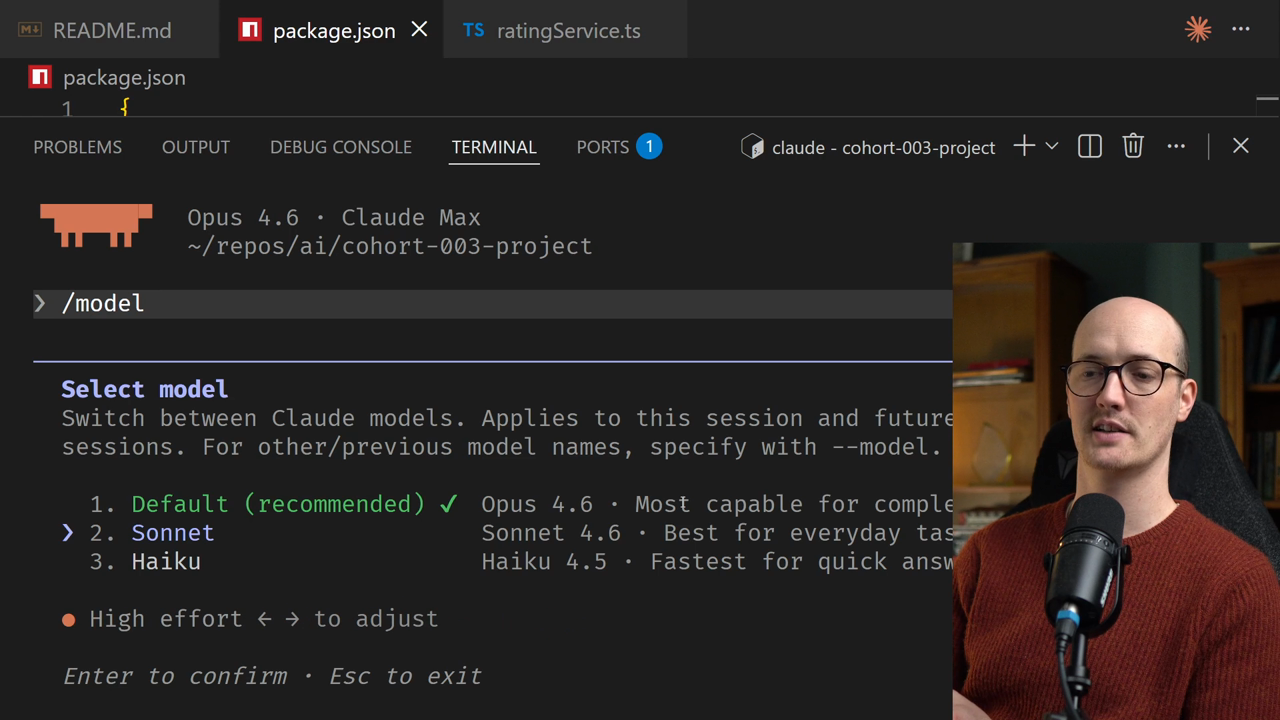Open terminal panel More Actions ellipsis
Image resolution: width=1280 pixels, height=720 pixels.
coord(1176,146)
